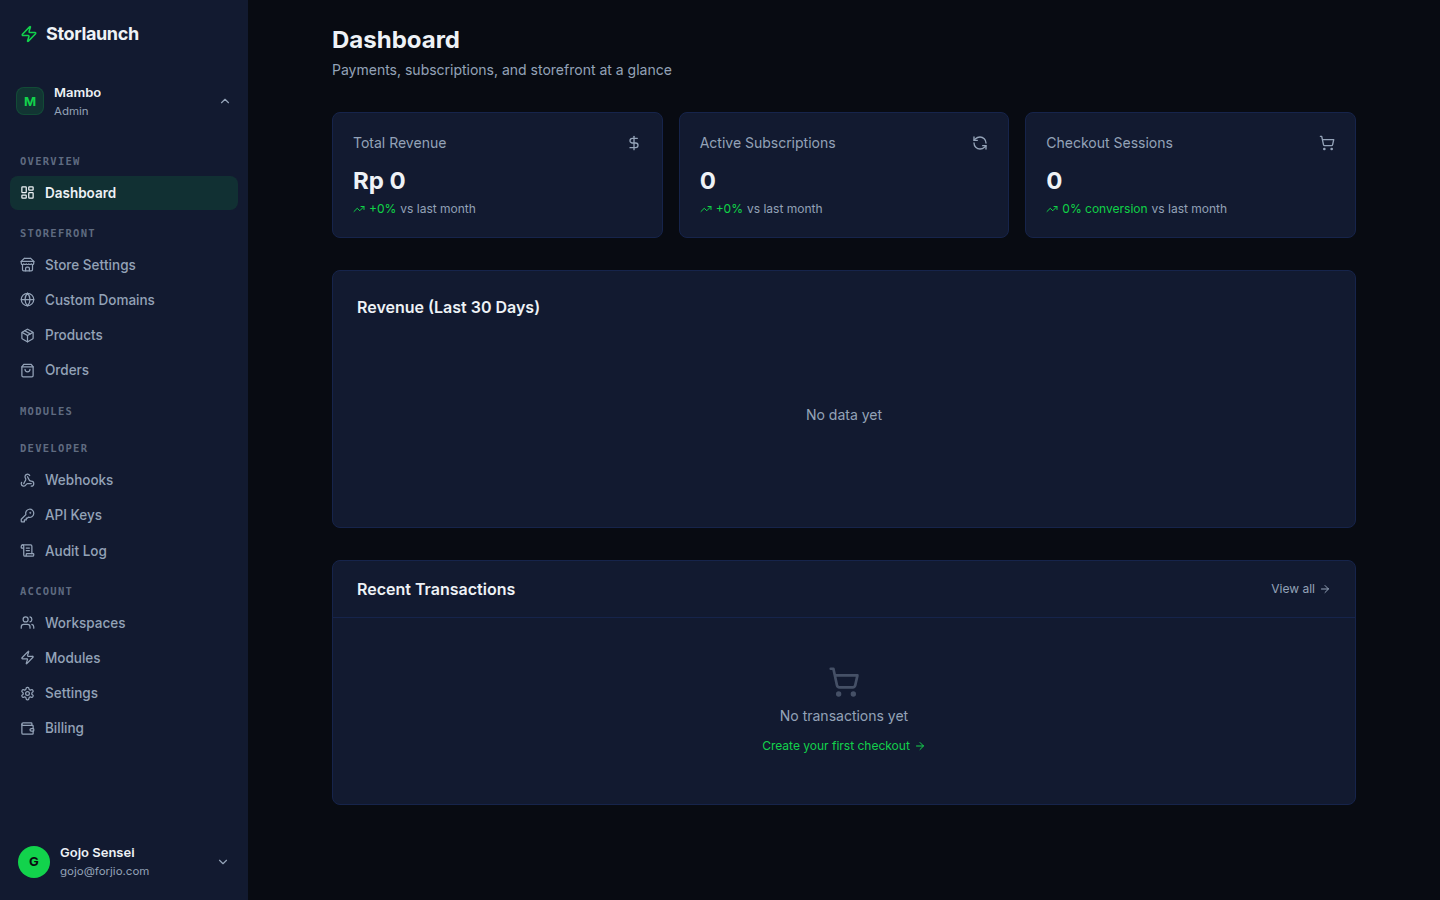Click the Rp 0 revenue value
Image resolution: width=1440 pixels, height=900 pixels.
[379, 181]
